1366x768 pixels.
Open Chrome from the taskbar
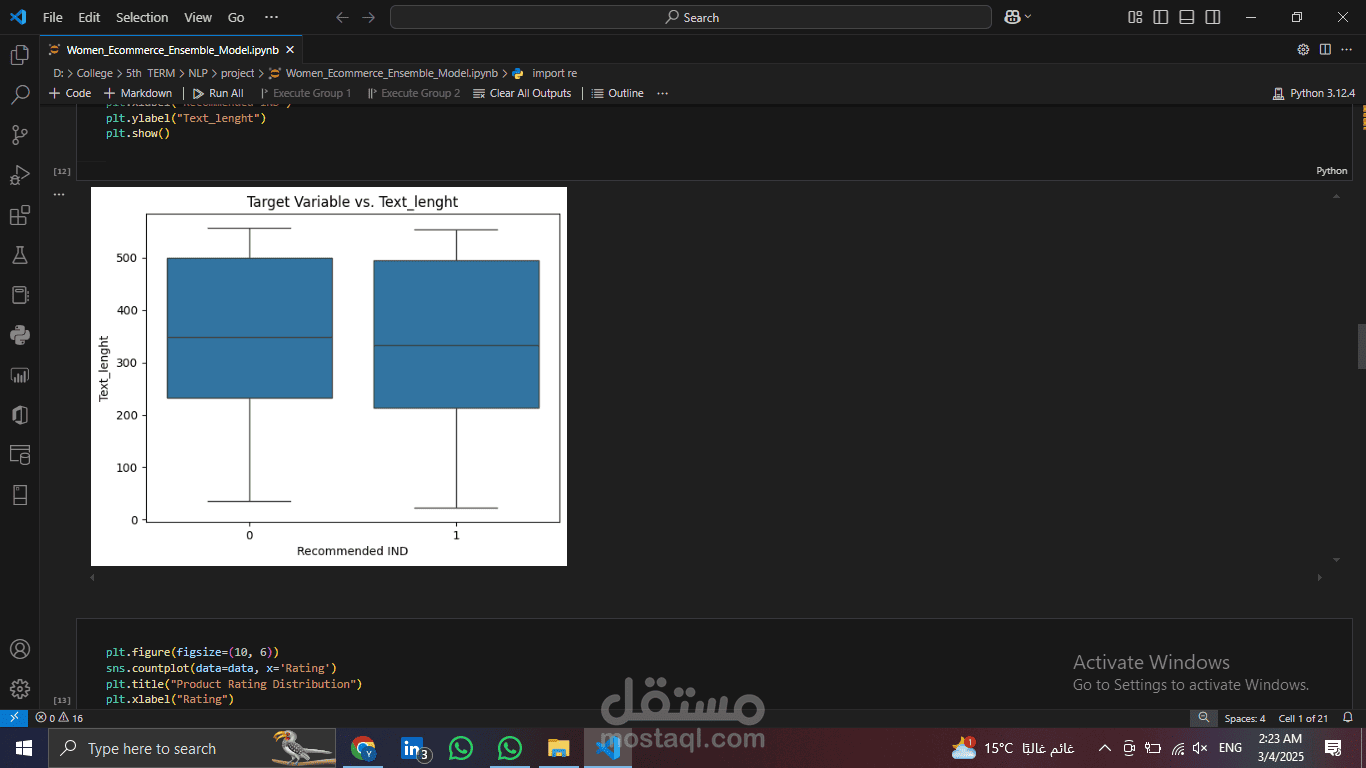pos(363,748)
